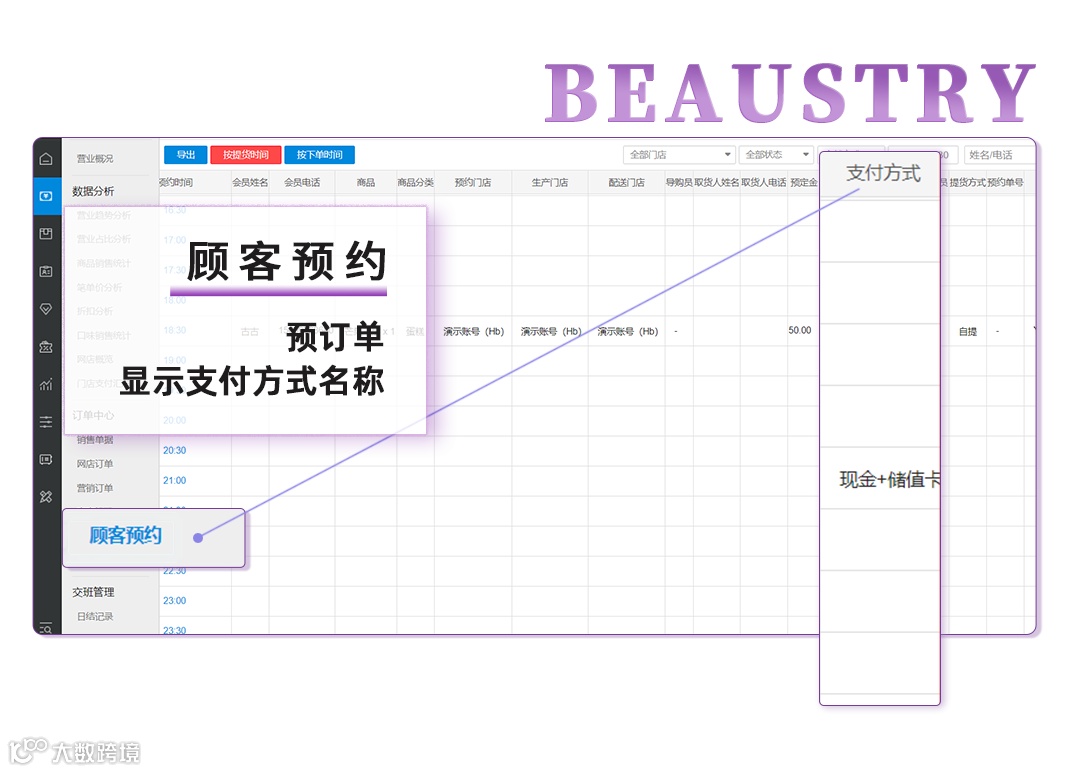This screenshot has height=772, width=1080.
Task: Open 营业概况 in the side menu
Action: (x=95, y=158)
